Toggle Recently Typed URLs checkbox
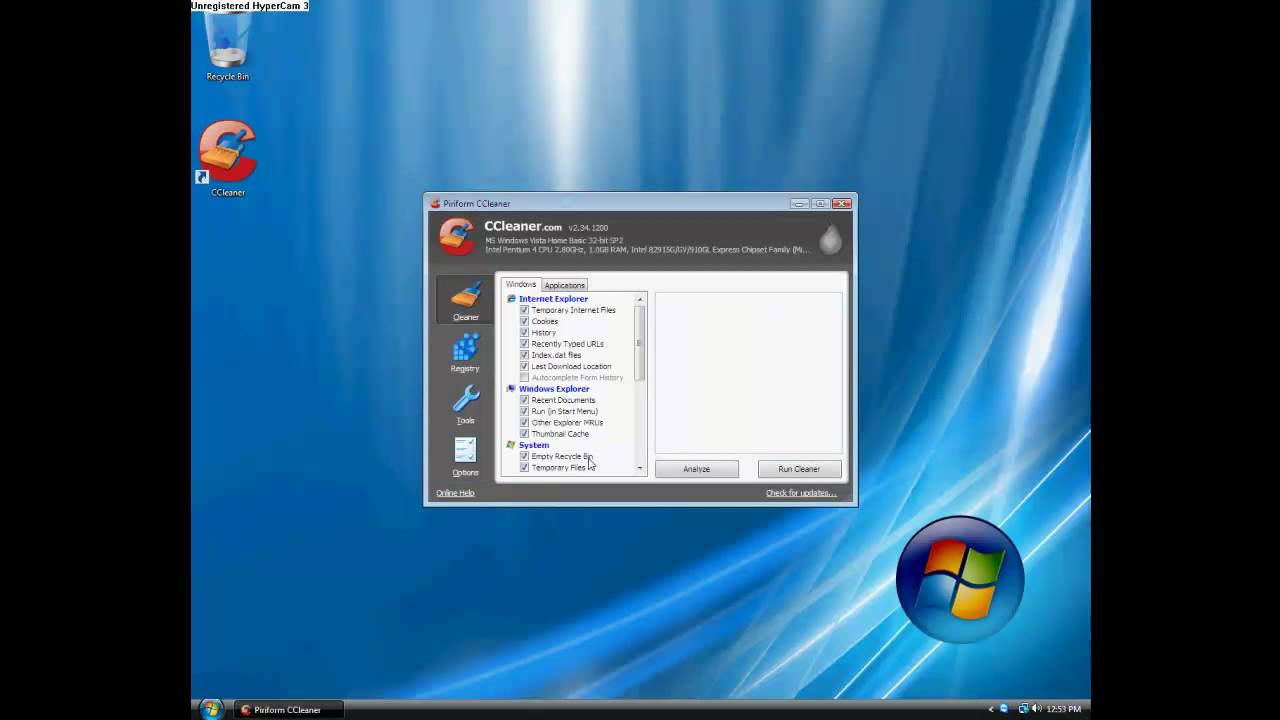Screen dimensions: 1280x720 [x=524, y=344]
